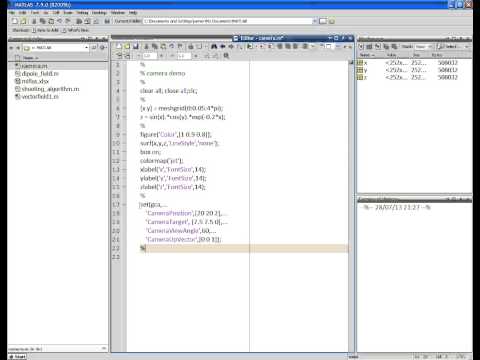480x360 pixels.
Task: Open variable icon in Workspace toolbar
Action: tap(369, 47)
